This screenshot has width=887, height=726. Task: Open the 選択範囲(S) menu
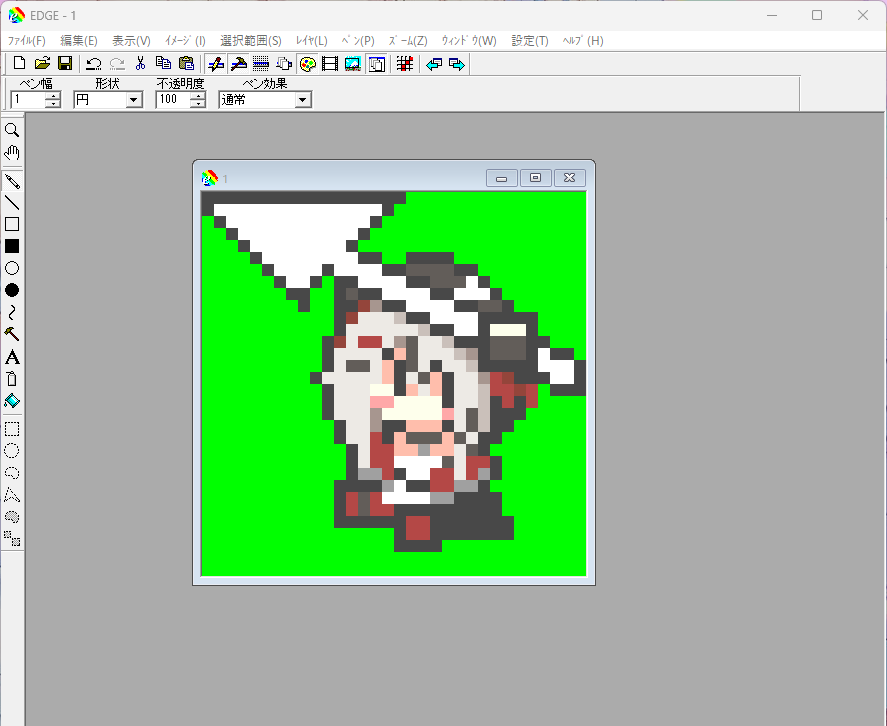[x=251, y=41]
